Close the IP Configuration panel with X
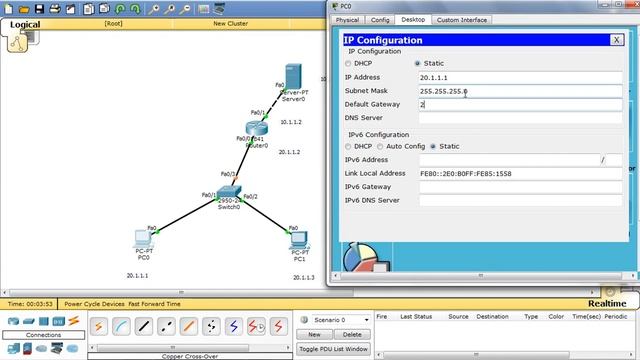 (616, 40)
